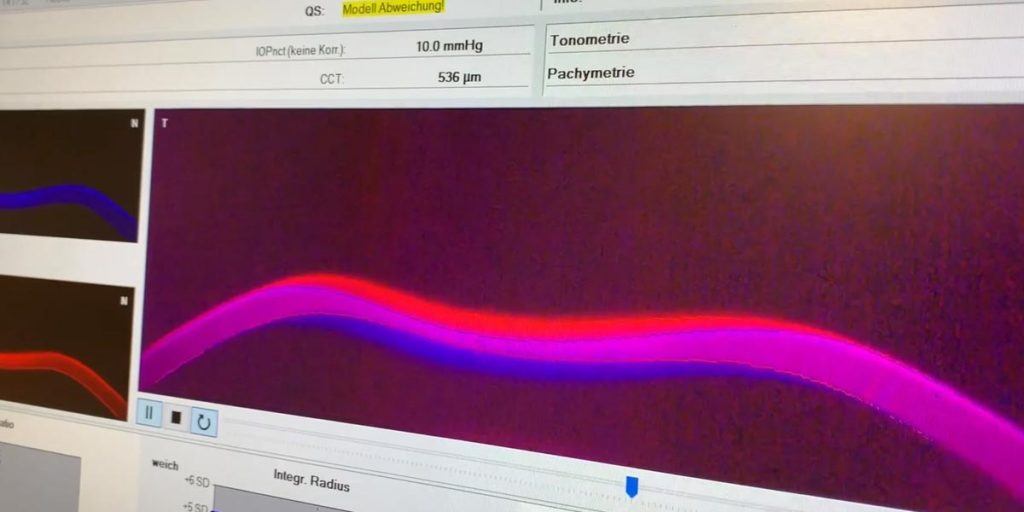Image resolution: width=1024 pixels, height=512 pixels.
Task: Click the 'IOPnct (keine Korr.)' label
Action: [x=300, y=50]
